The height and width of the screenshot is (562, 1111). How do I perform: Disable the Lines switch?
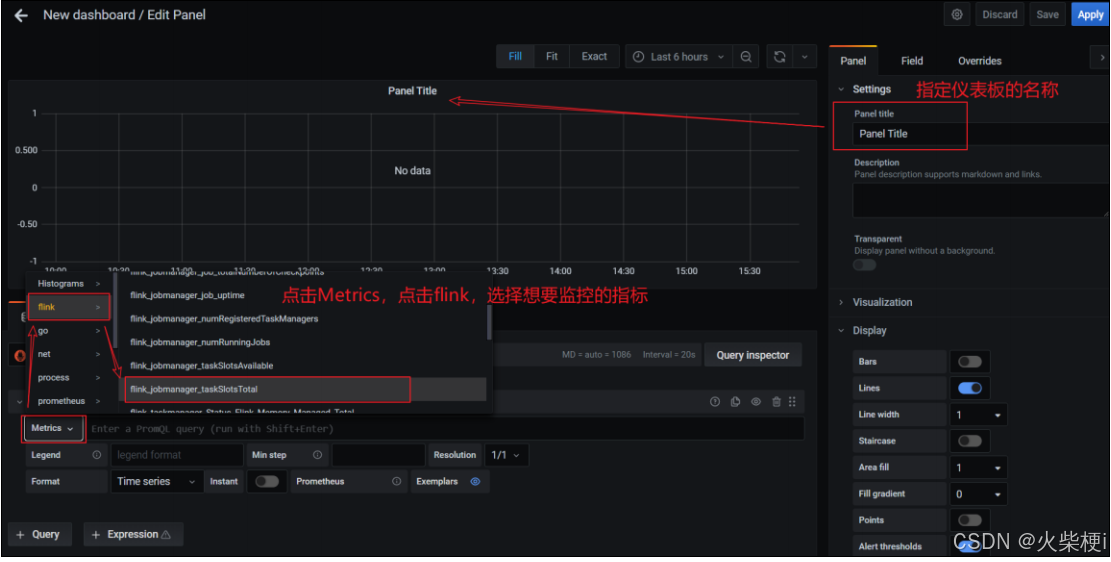(970, 388)
